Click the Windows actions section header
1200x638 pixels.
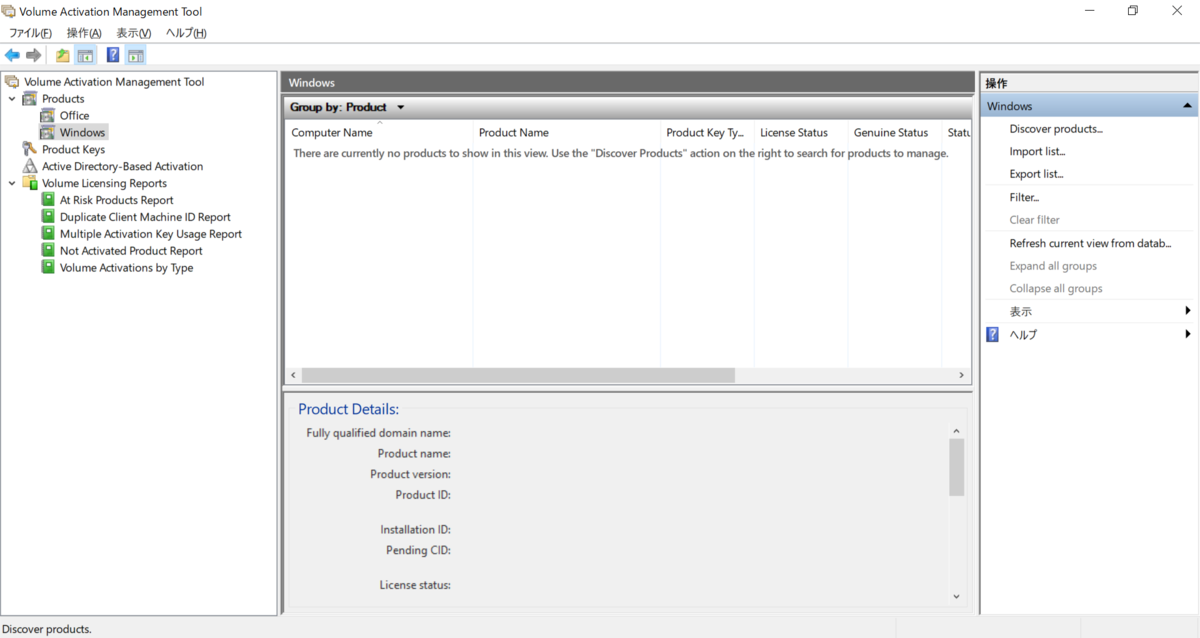click(x=1089, y=106)
